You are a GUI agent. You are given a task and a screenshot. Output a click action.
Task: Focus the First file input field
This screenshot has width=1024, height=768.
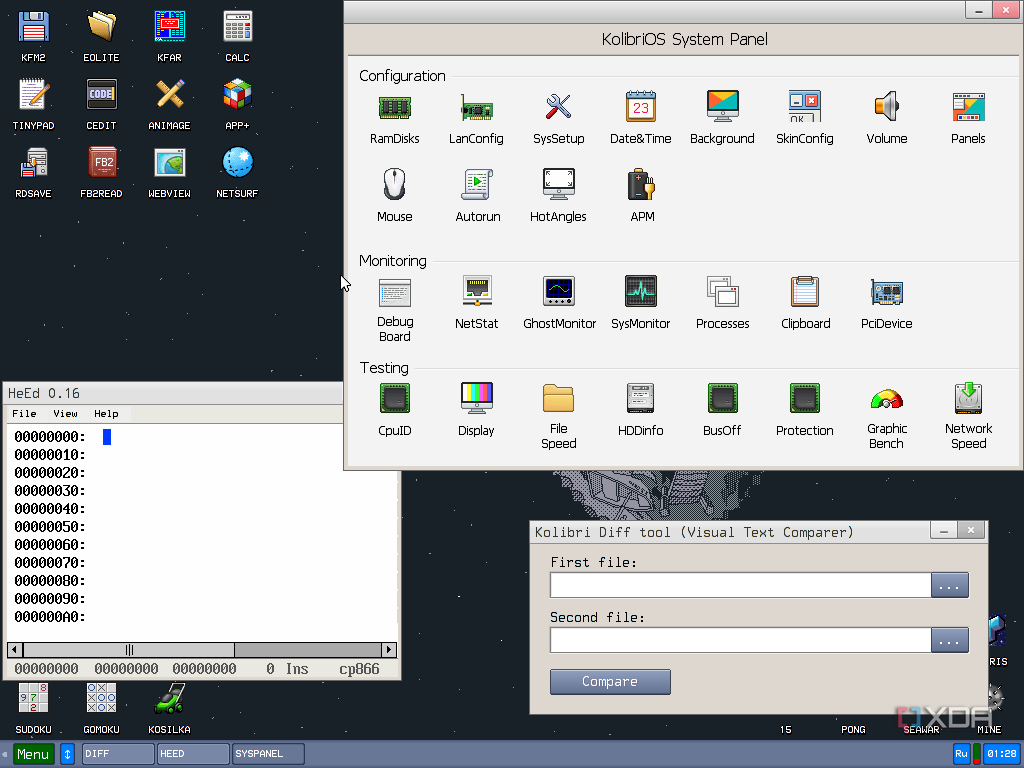tap(741, 585)
